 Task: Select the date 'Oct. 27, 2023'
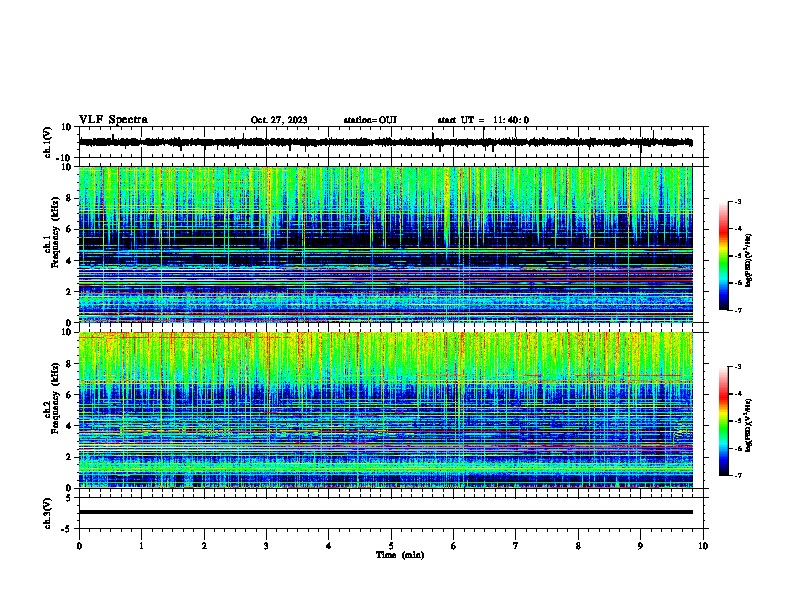pyautogui.click(x=279, y=120)
